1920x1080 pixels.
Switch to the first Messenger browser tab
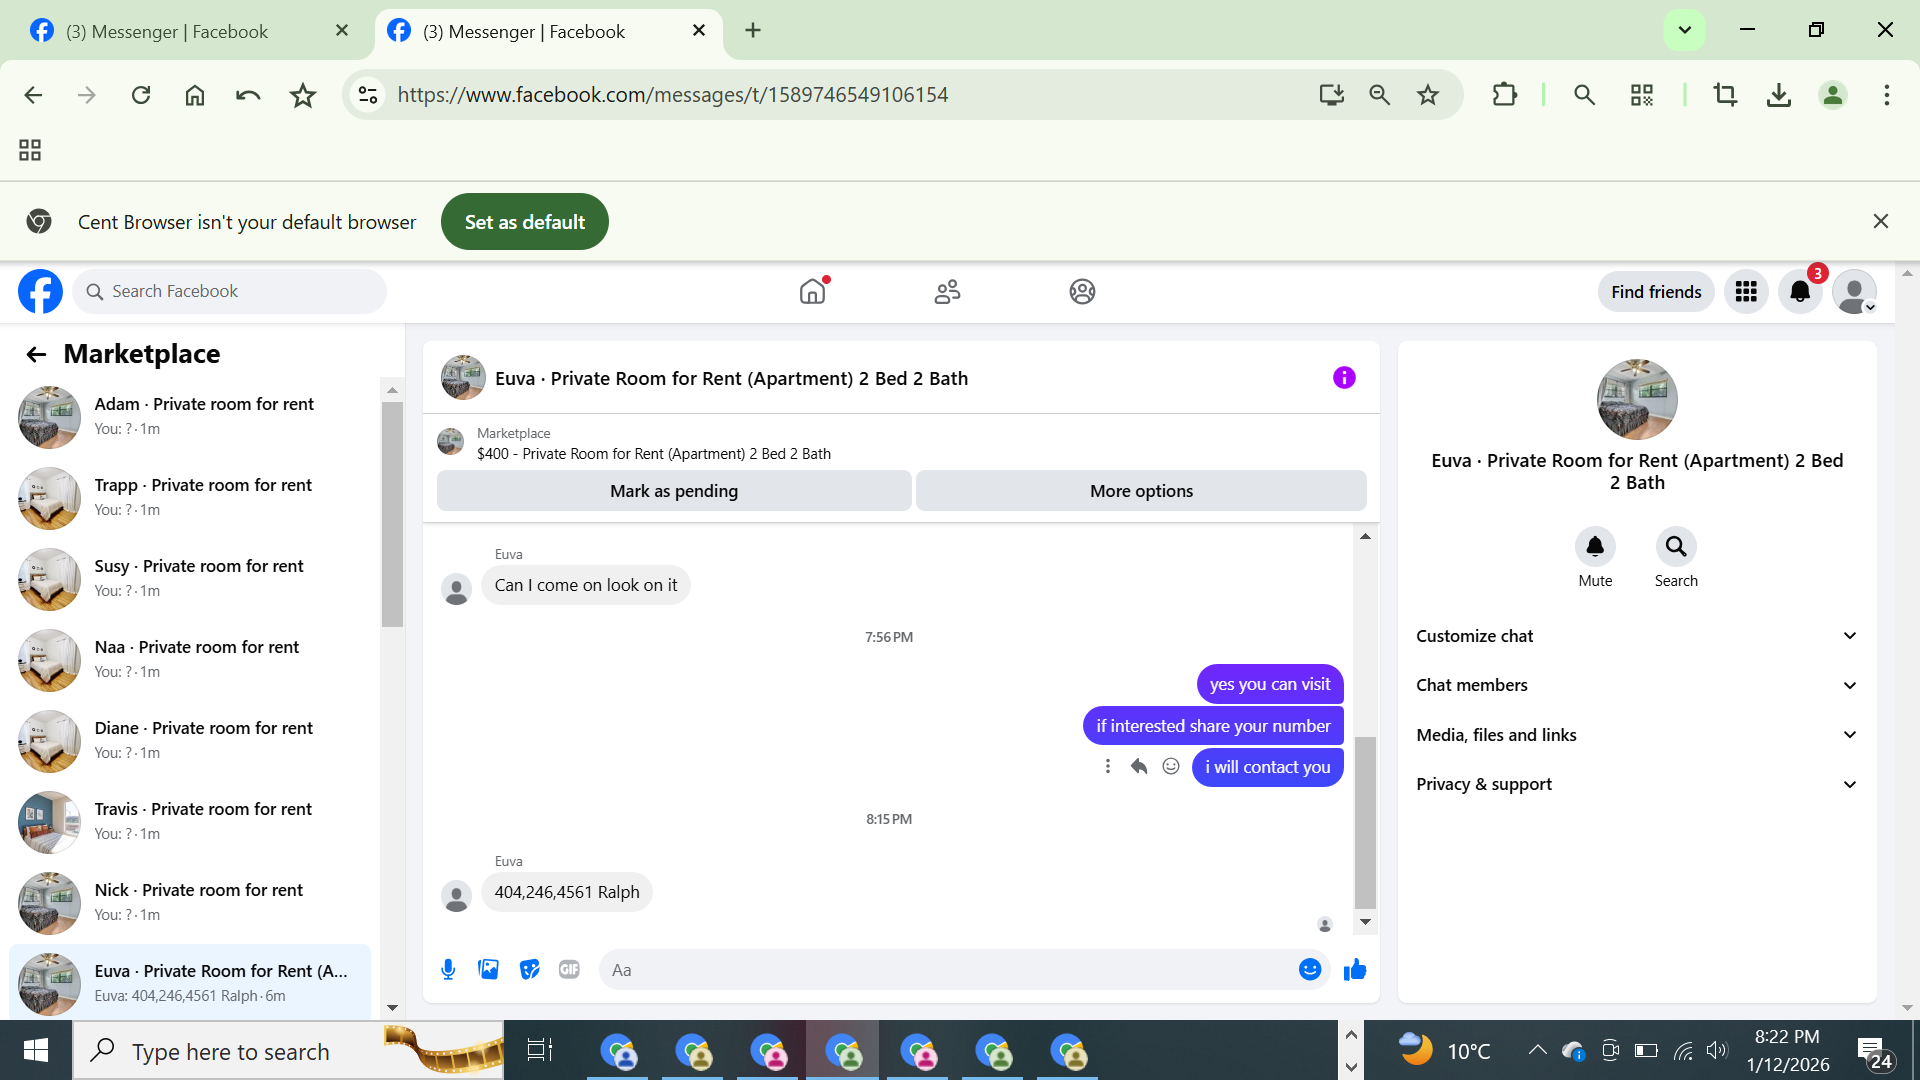(167, 31)
